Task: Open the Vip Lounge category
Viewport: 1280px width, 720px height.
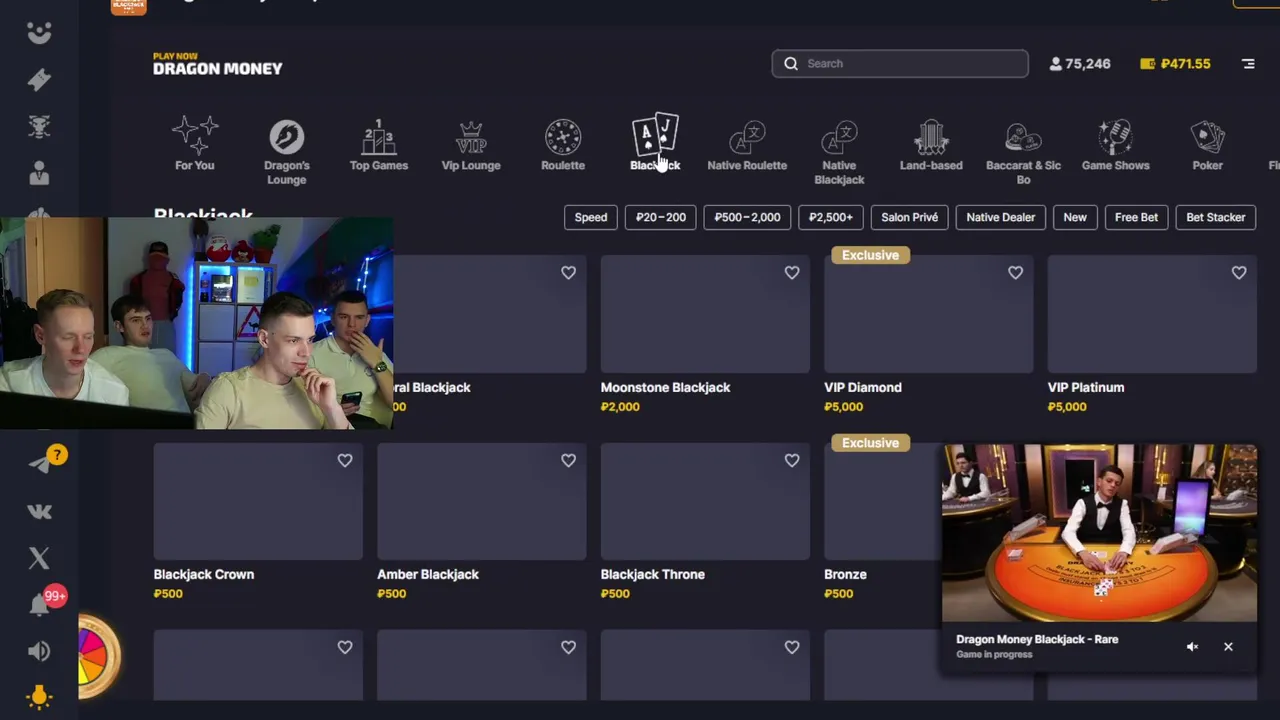Action: tap(471, 144)
